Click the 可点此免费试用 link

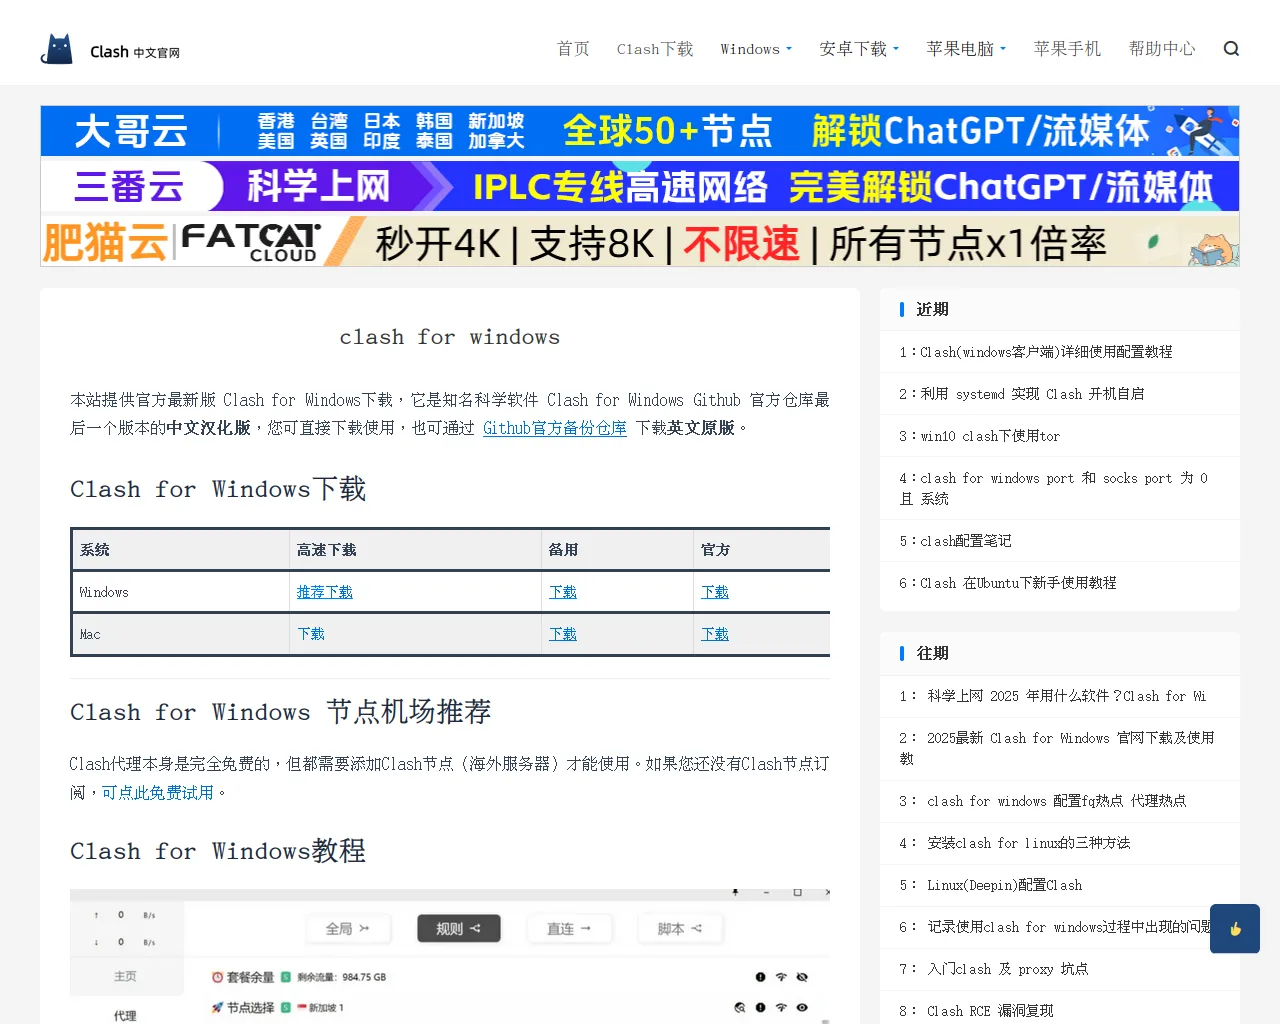point(157,793)
